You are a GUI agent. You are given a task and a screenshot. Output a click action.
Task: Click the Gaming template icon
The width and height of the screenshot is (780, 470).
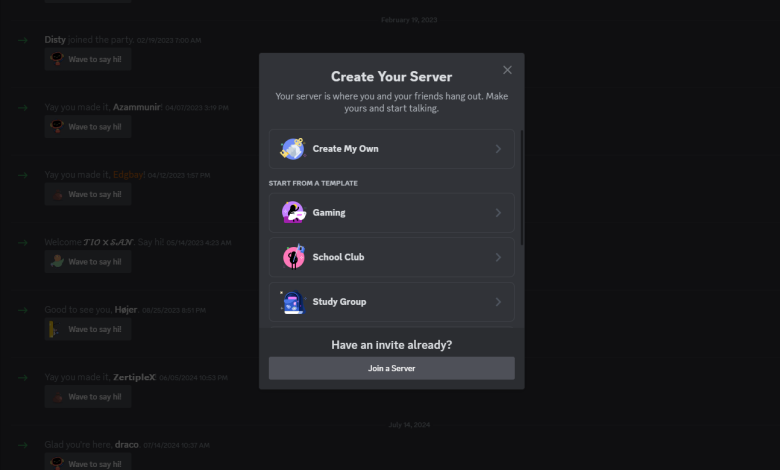pyautogui.click(x=293, y=212)
